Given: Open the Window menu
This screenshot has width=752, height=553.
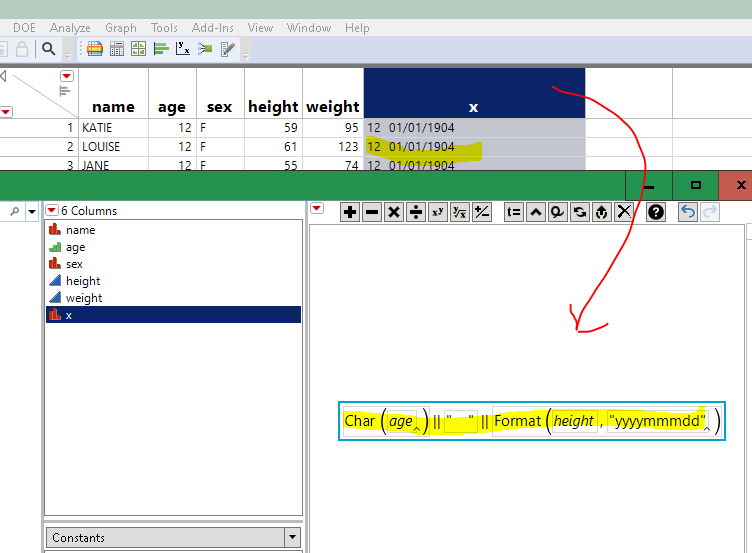Looking at the screenshot, I should pos(309,28).
